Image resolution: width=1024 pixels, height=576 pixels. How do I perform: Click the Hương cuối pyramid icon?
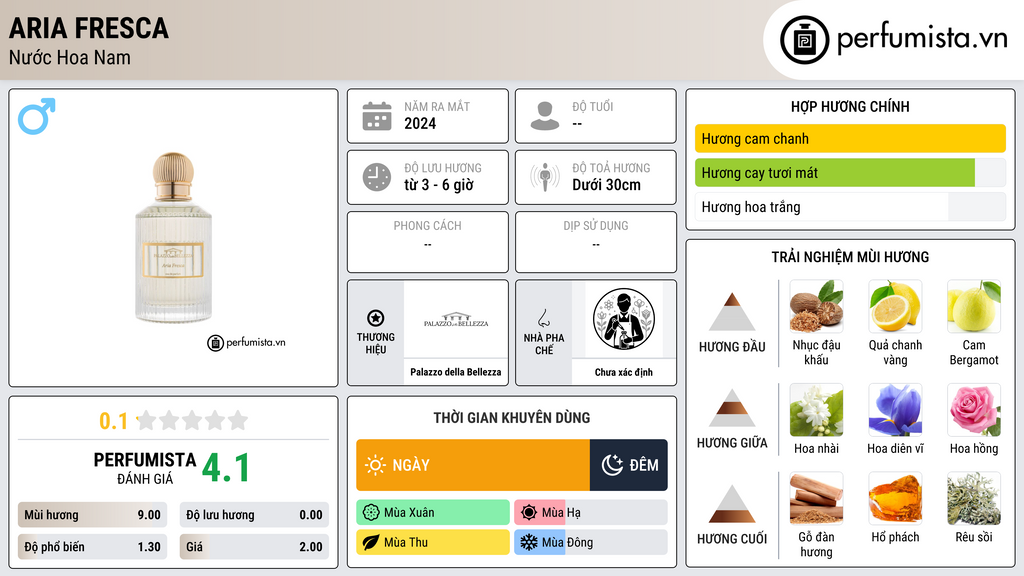tap(732, 504)
